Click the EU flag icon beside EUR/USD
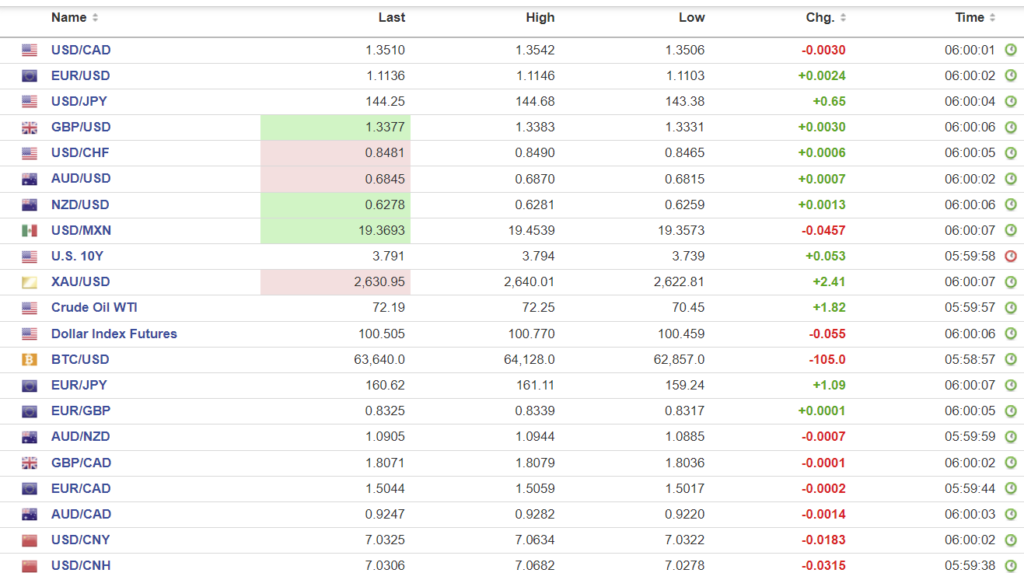This screenshot has height=573, width=1024. pos(29,76)
